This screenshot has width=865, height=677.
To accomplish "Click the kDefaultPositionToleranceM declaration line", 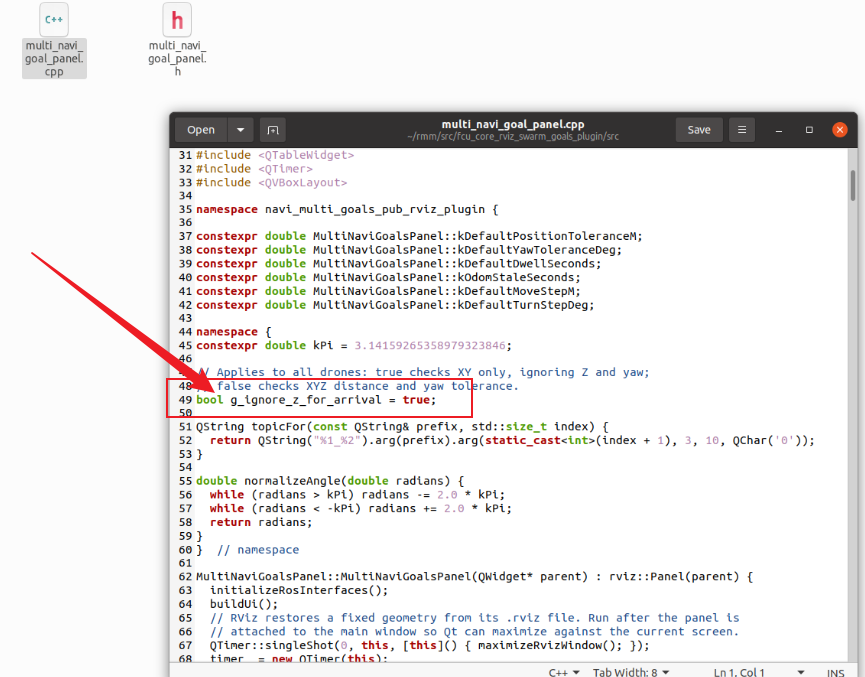I will pyautogui.click(x=419, y=236).
